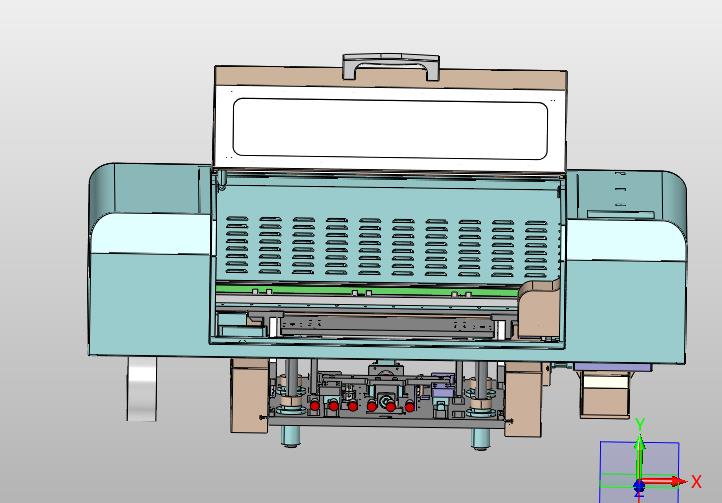Click the green "Y" axis label
The width and height of the screenshot is (722, 503).
(x=640, y=424)
